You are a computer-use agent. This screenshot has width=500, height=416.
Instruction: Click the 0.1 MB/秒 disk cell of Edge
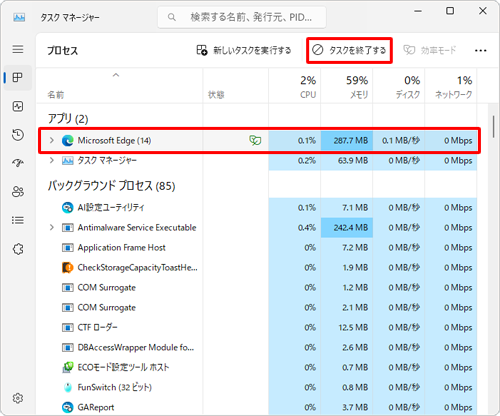click(x=399, y=141)
